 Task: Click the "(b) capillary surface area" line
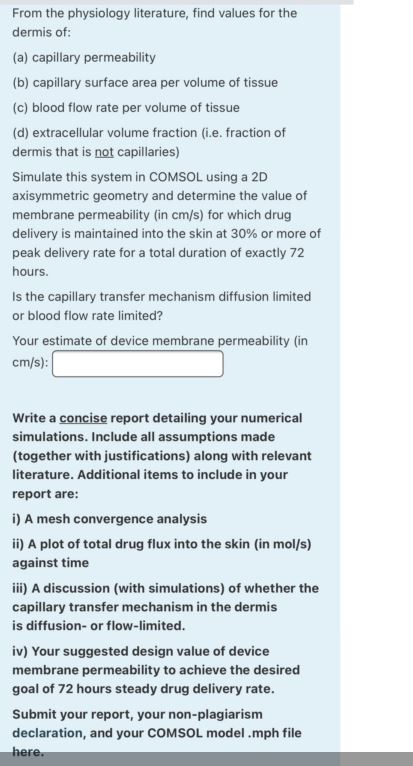(x=145, y=83)
